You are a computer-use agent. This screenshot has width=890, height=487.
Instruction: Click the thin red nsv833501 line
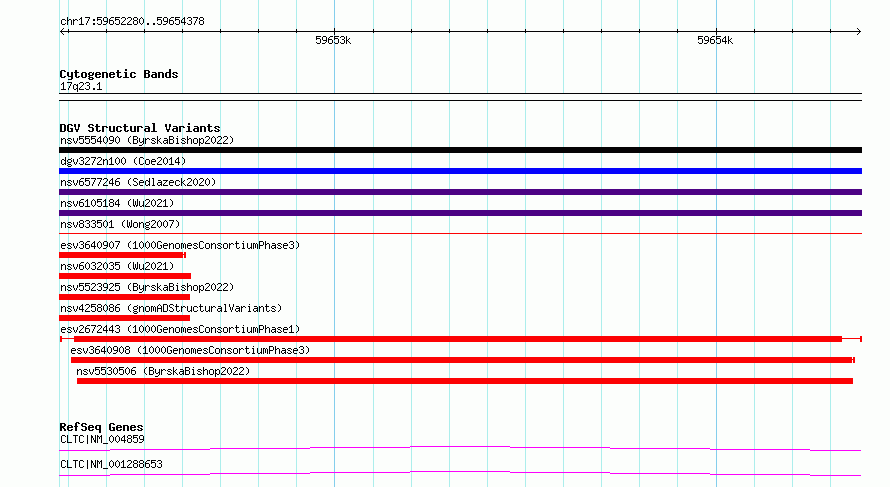click(x=460, y=233)
